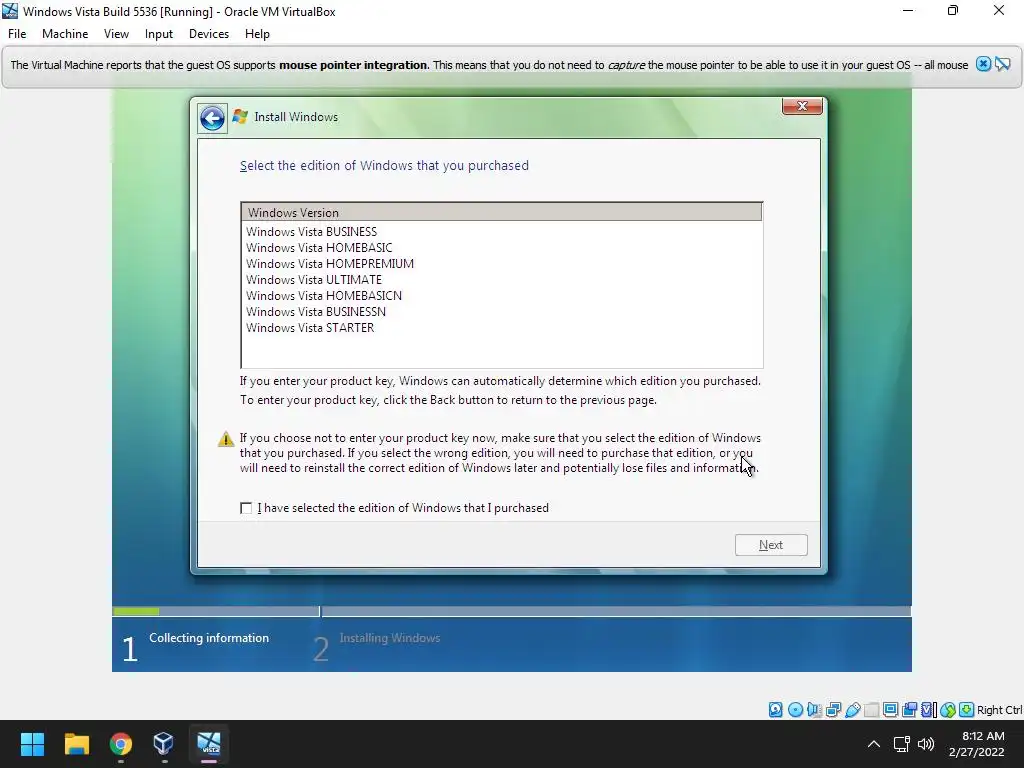Viewport: 1024px width, 768px height.
Task: Click the green arrow keyboard capture icon
Action: (967, 710)
